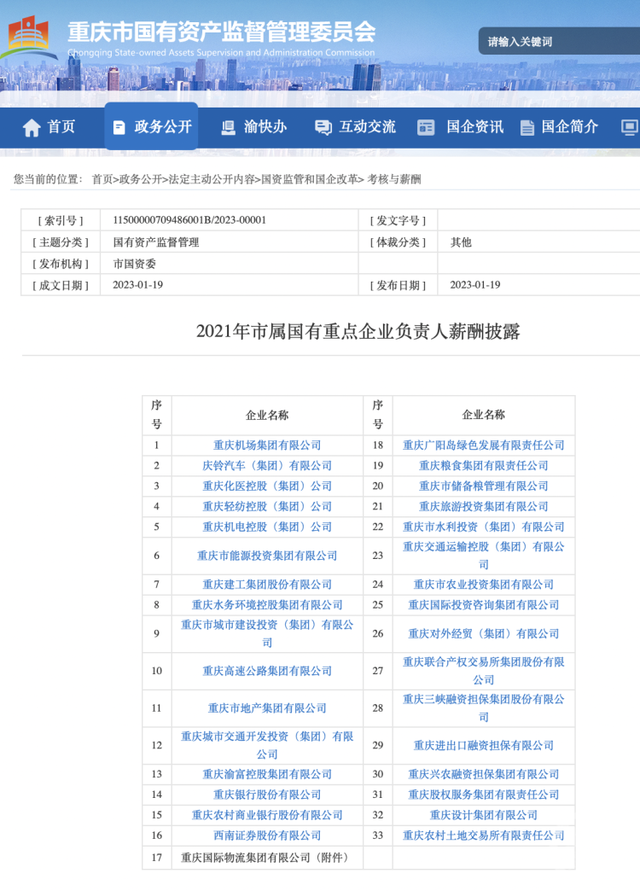Open the 重庆市地产集团有限公司 link
Viewport: 640px width, 891px height.
[x=267, y=709]
